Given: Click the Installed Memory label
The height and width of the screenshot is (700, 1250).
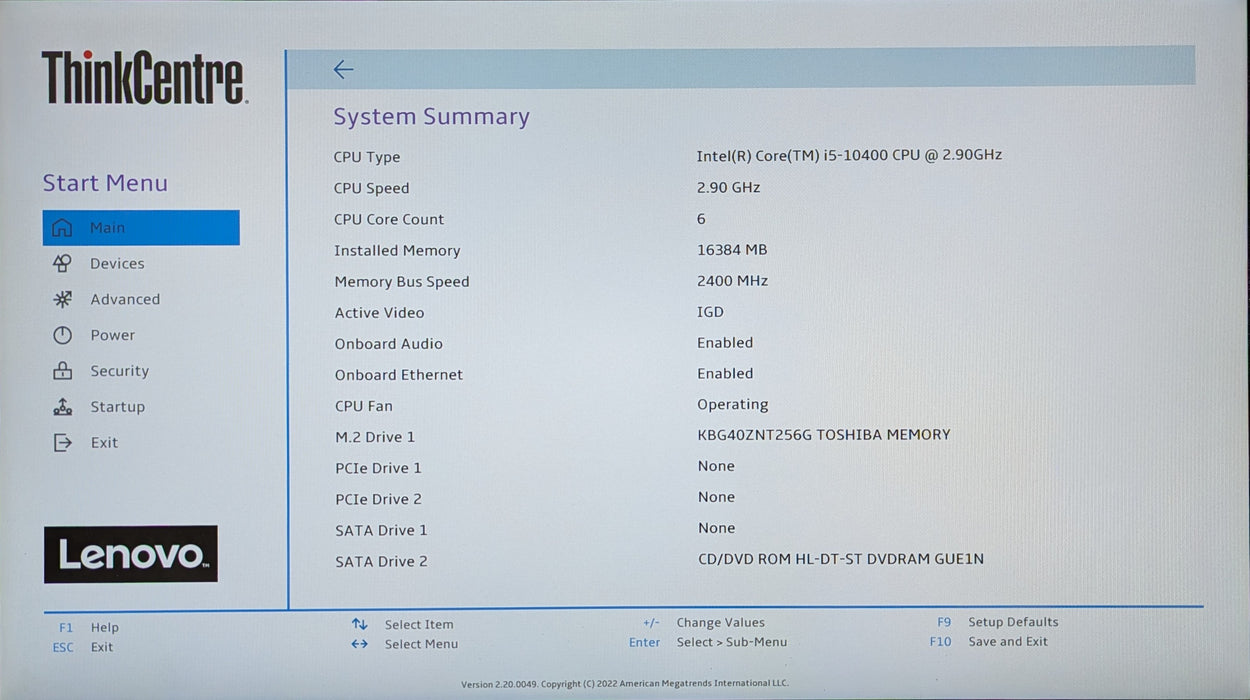Looking at the screenshot, I should 397,251.
